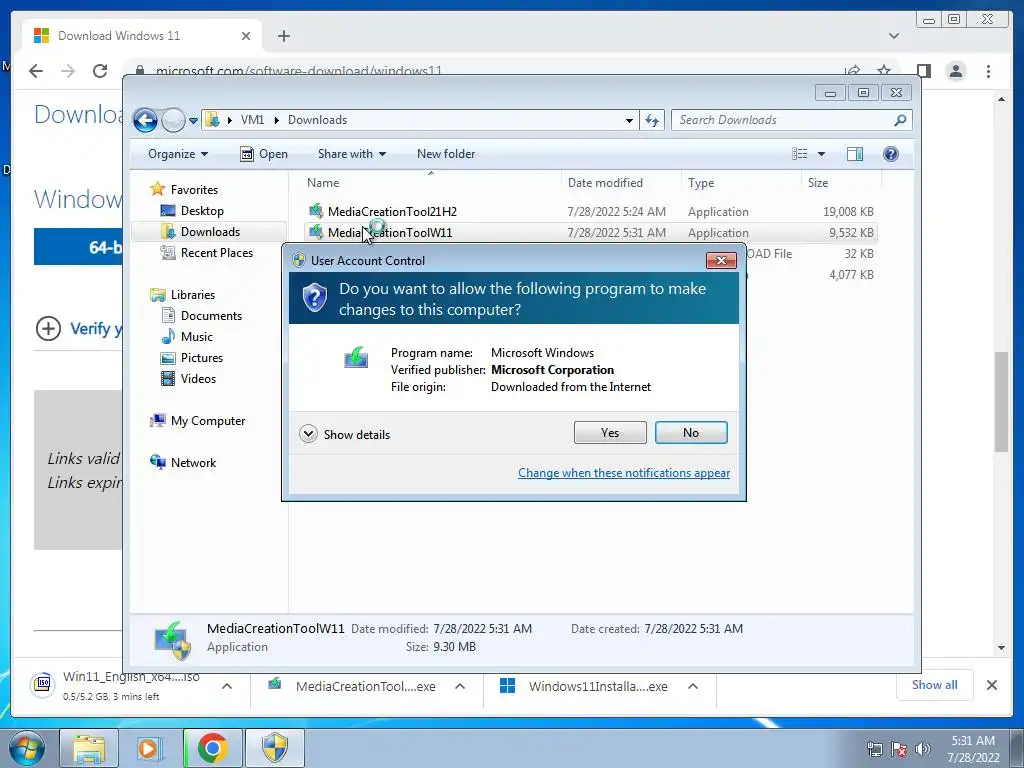This screenshot has height=768, width=1024.
Task: Open Chrome side panel icon
Action: (x=923, y=71)
